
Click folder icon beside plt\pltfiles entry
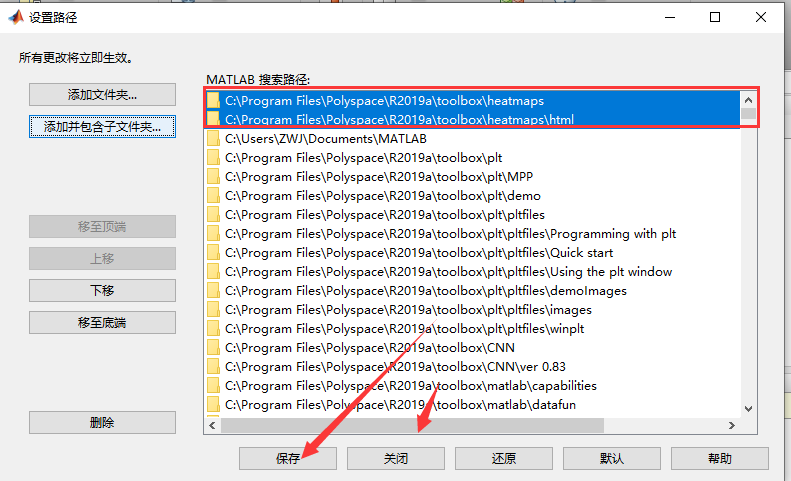[213, 215]
